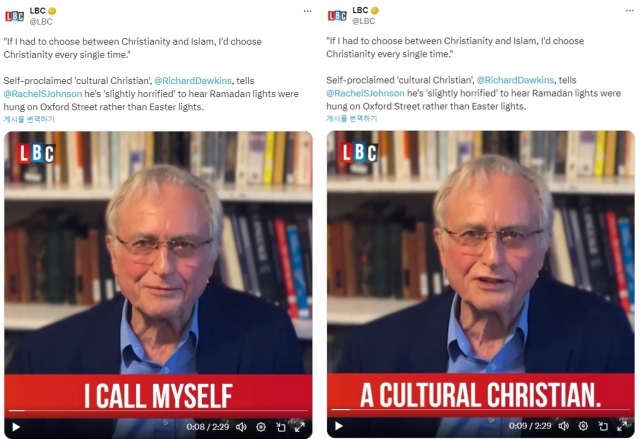Open LBC profile avatar on left post
Viewport: 640px width, 439px height.
(14, 16)
